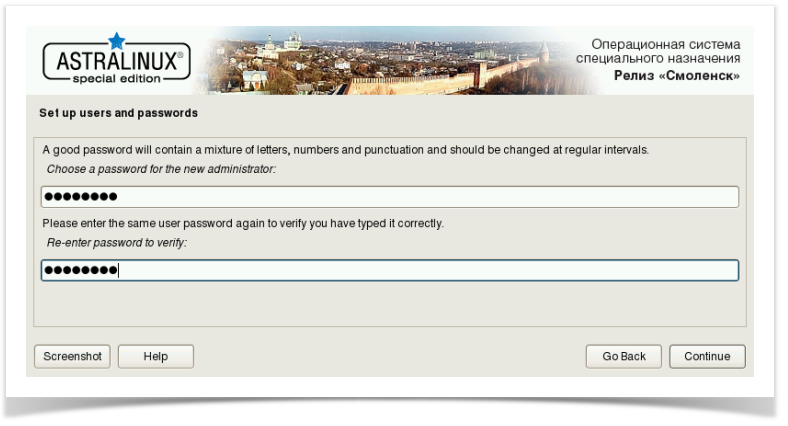Viewport: 788px width, 426px height.
Task: Focus the re-enter password verification field
Action: coord(390,270)
